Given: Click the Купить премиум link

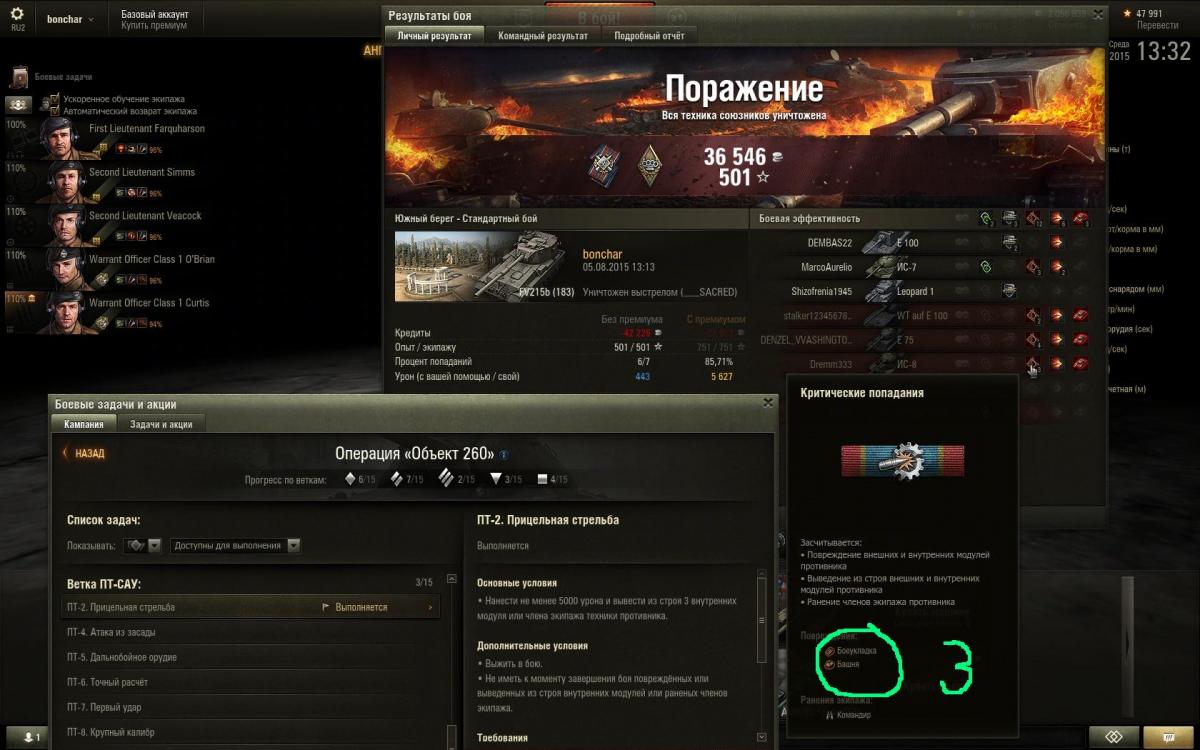Looking at the screenshot, I should point(153,26).
